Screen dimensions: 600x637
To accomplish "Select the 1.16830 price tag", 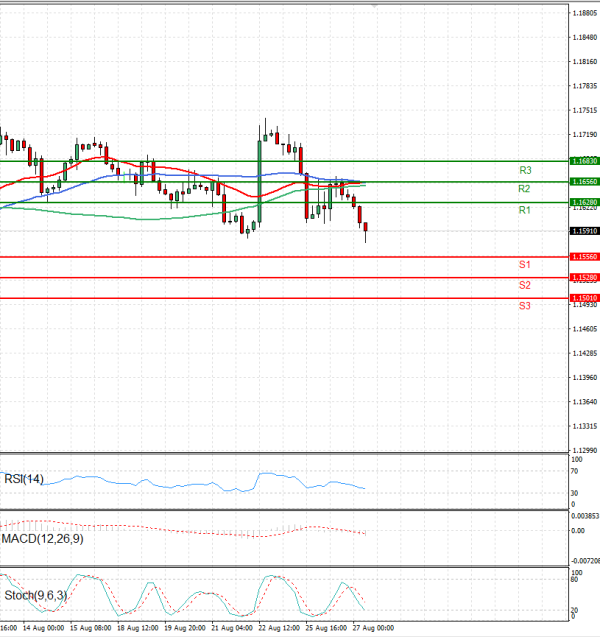I will click(585, 161).
